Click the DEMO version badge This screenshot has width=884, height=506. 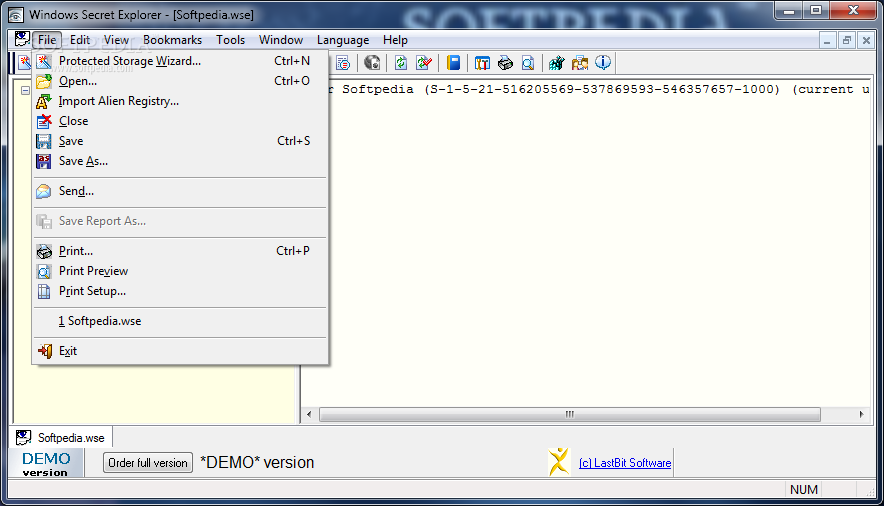[x=46, y=464]
